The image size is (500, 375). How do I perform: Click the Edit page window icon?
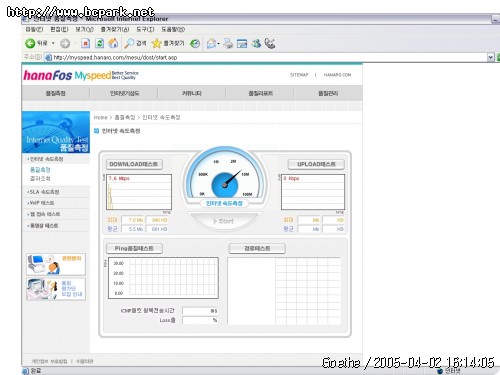242,43
